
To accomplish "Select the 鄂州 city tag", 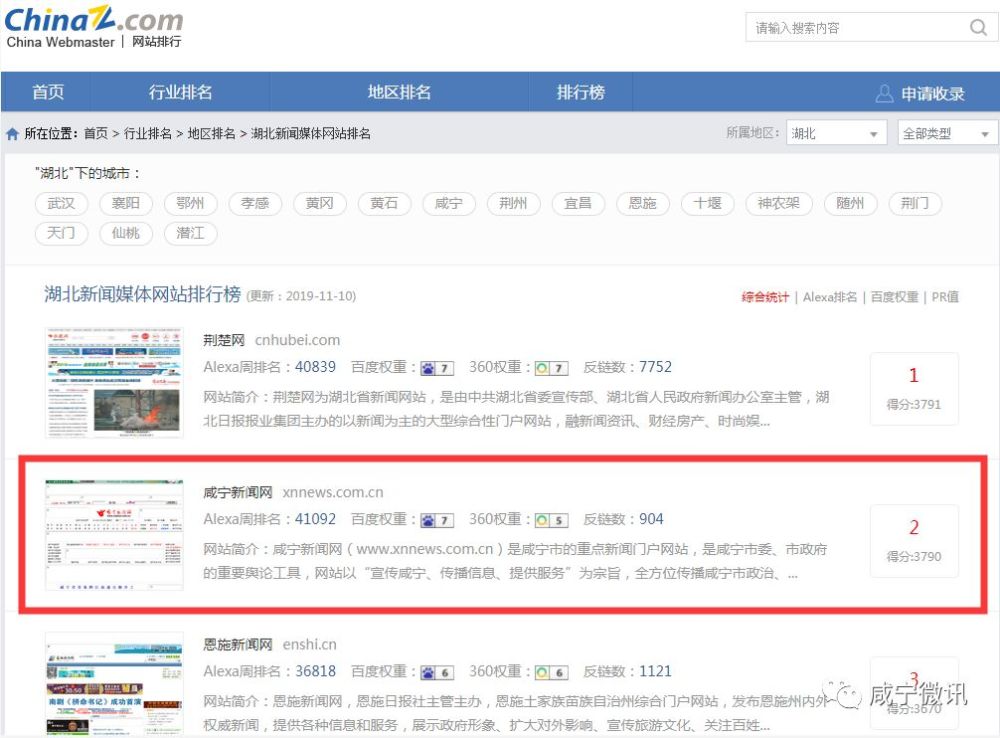I will [190, 203].
